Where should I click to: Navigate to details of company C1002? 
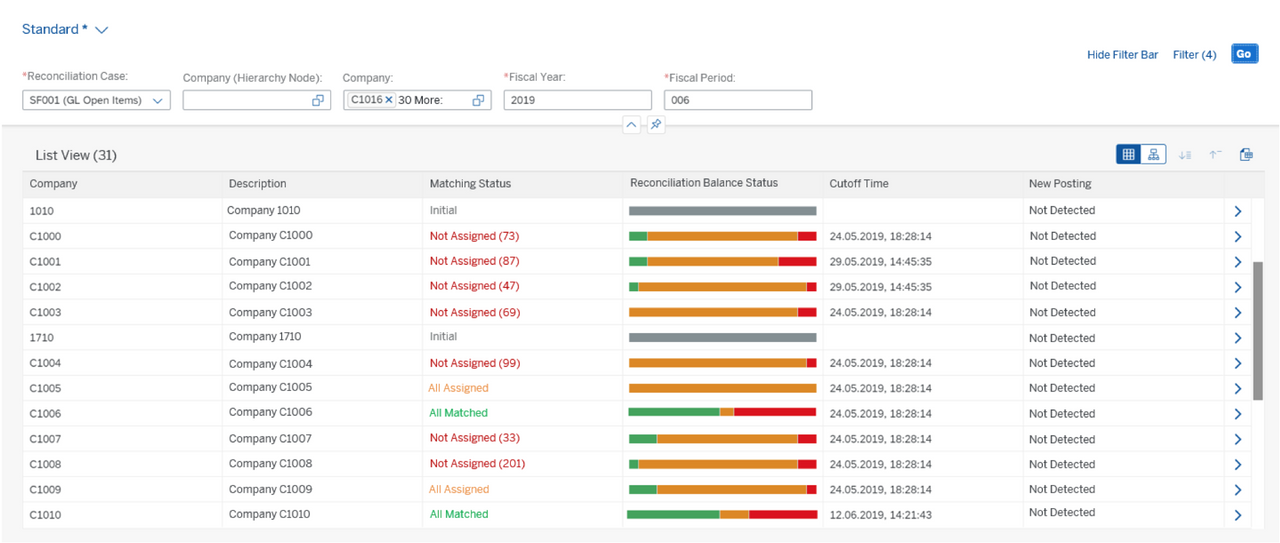click(x=1237, y=287)
